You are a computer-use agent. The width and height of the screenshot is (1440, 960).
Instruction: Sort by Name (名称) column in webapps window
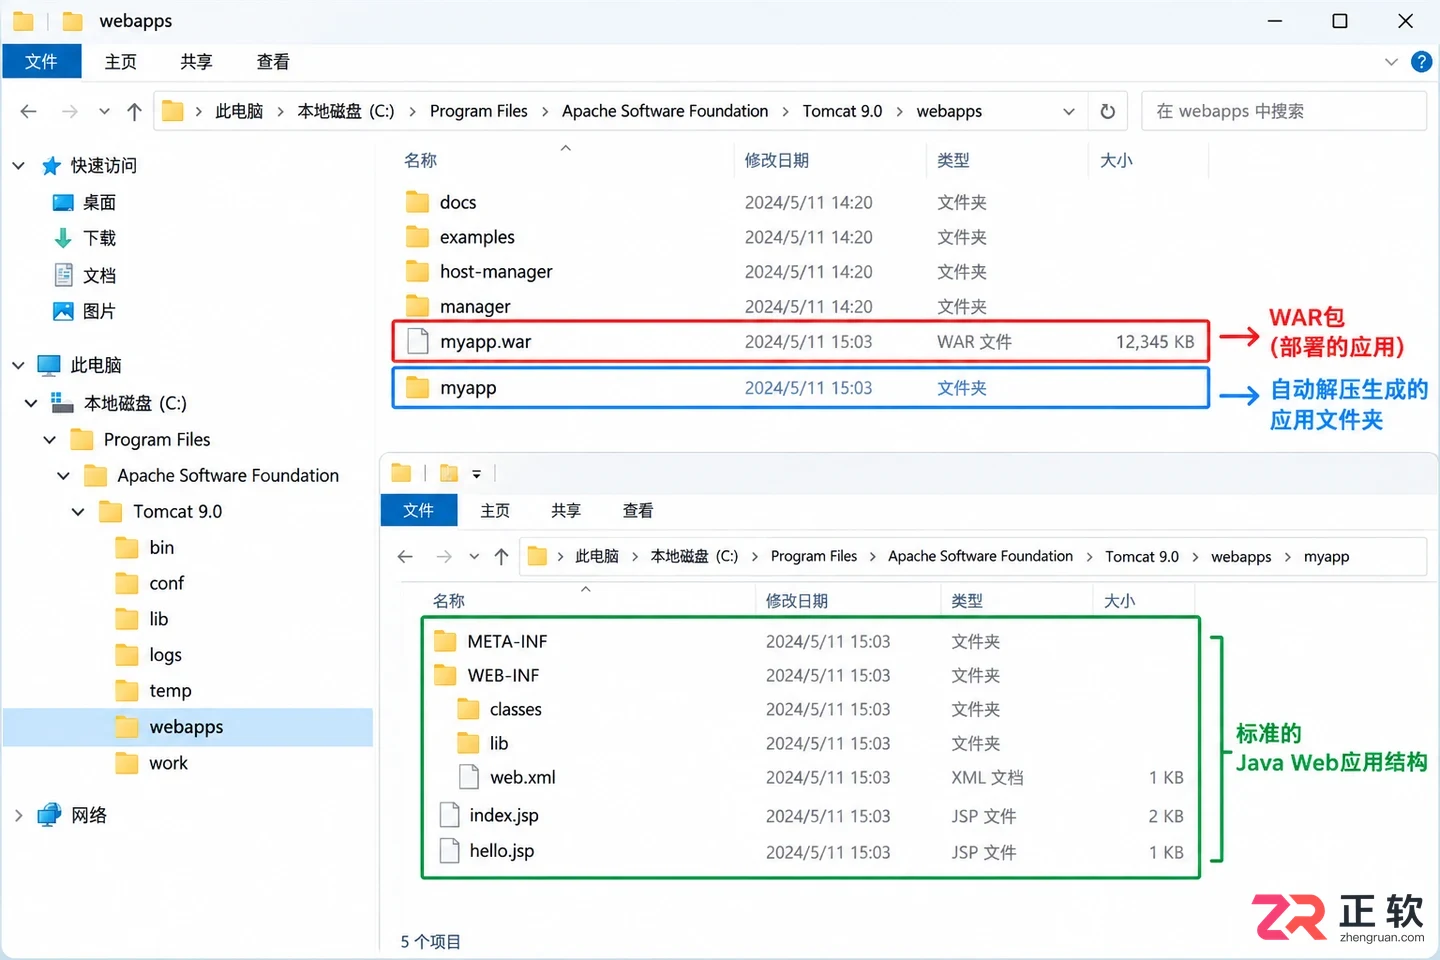pos(421,160)
